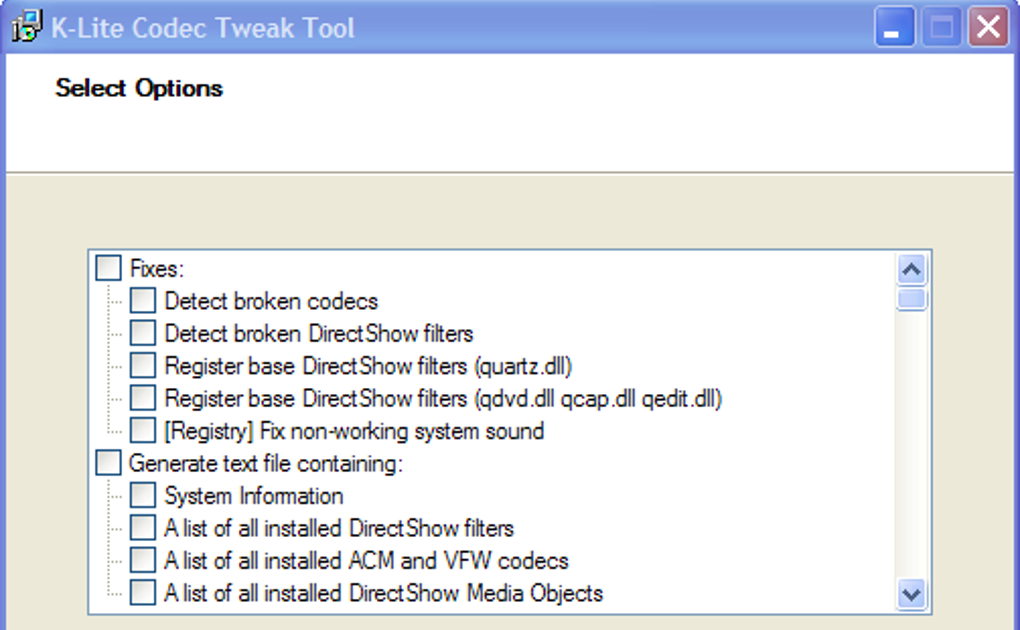
Task: Select the Generate text file containing: label
Action: point(265,463)
